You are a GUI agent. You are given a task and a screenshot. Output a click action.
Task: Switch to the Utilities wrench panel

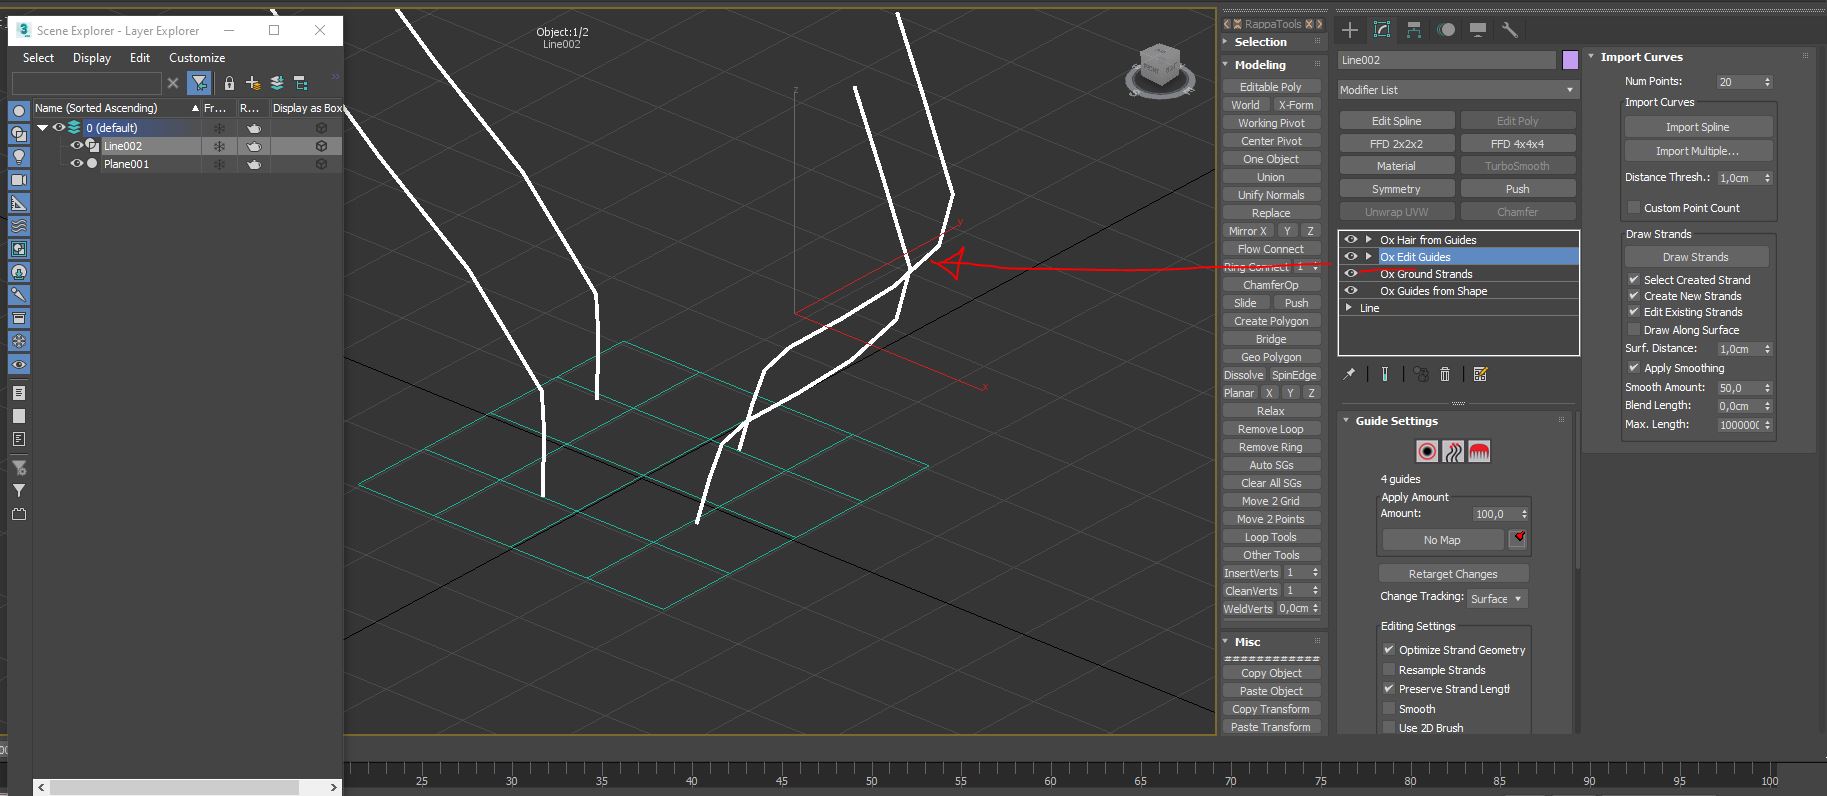pyautogui.click(x=1510, y=30)
